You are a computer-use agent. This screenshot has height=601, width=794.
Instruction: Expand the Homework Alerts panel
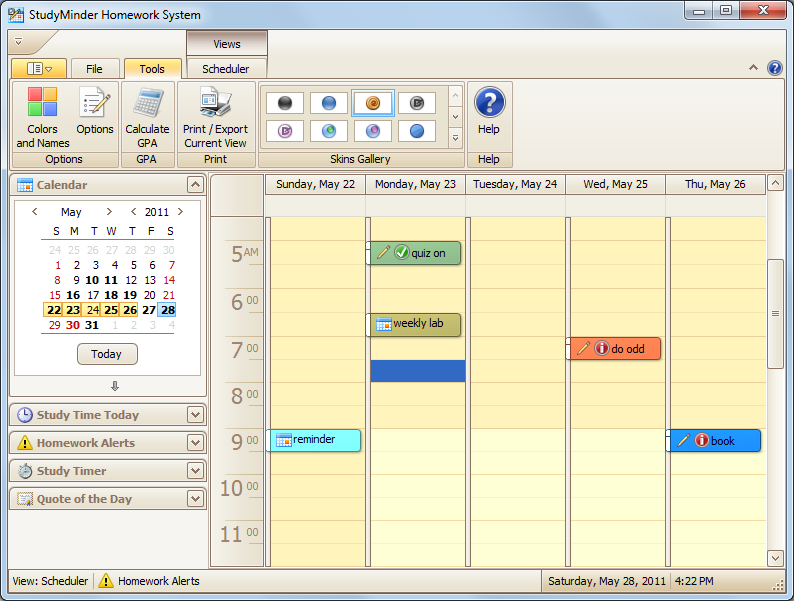click(x=195, y=443)
